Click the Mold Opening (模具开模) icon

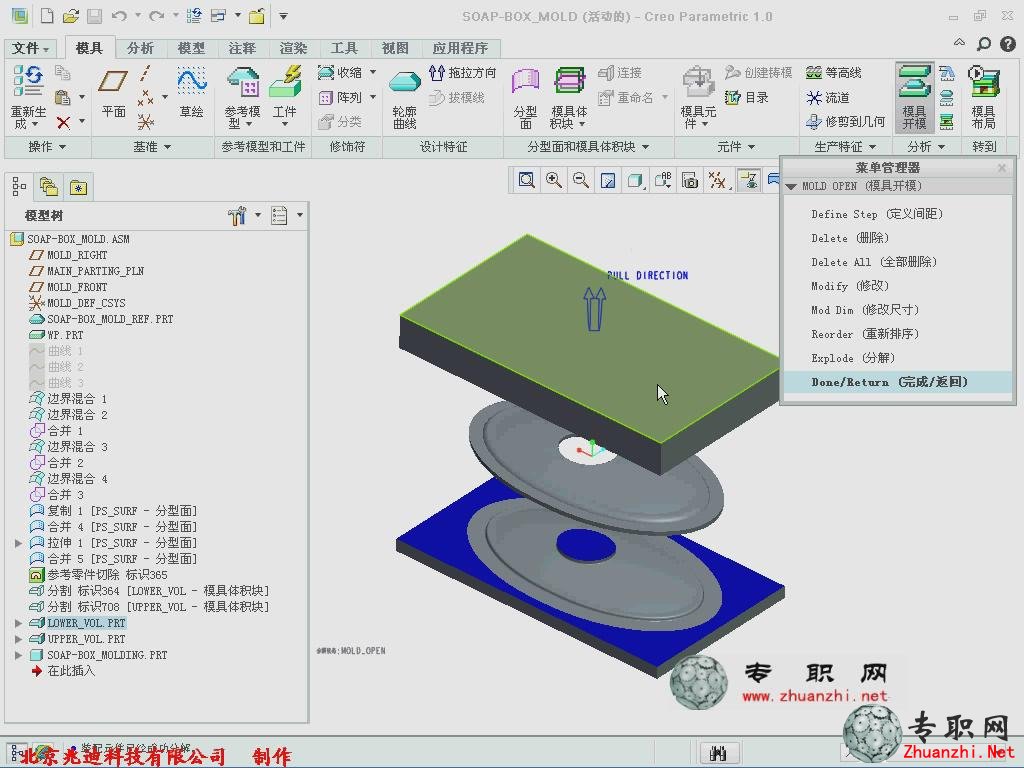pos(914,98)
